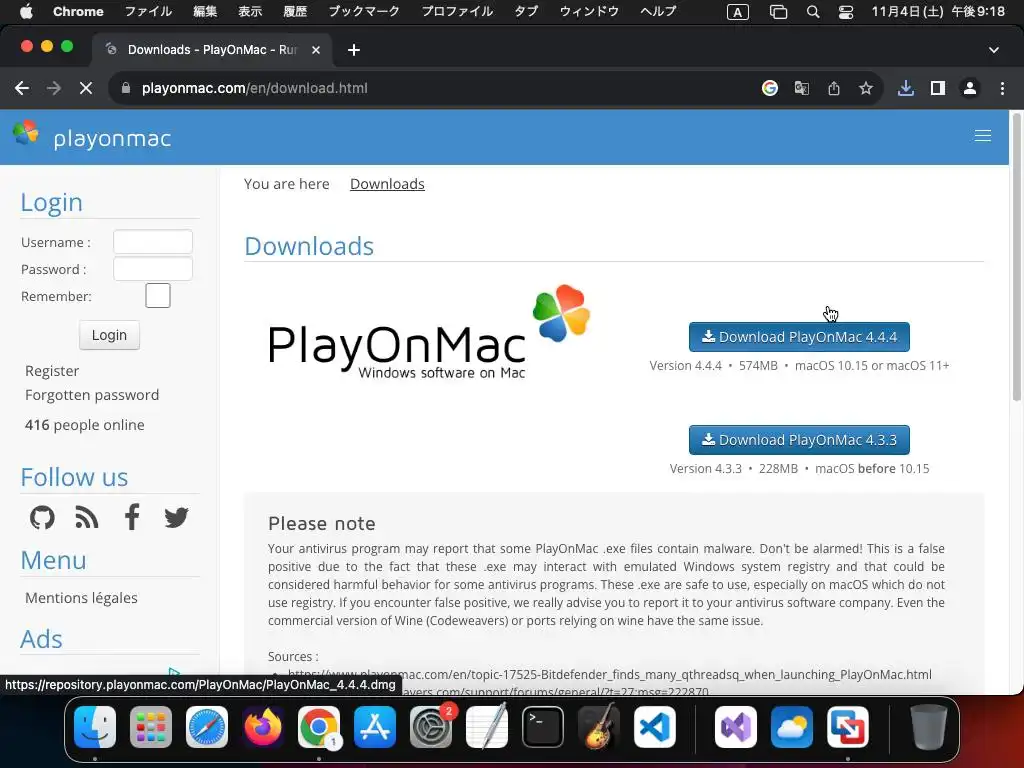Open the Forgotten password link
Viewport: 1024px width, 768px height.
[x=92, y=395]
